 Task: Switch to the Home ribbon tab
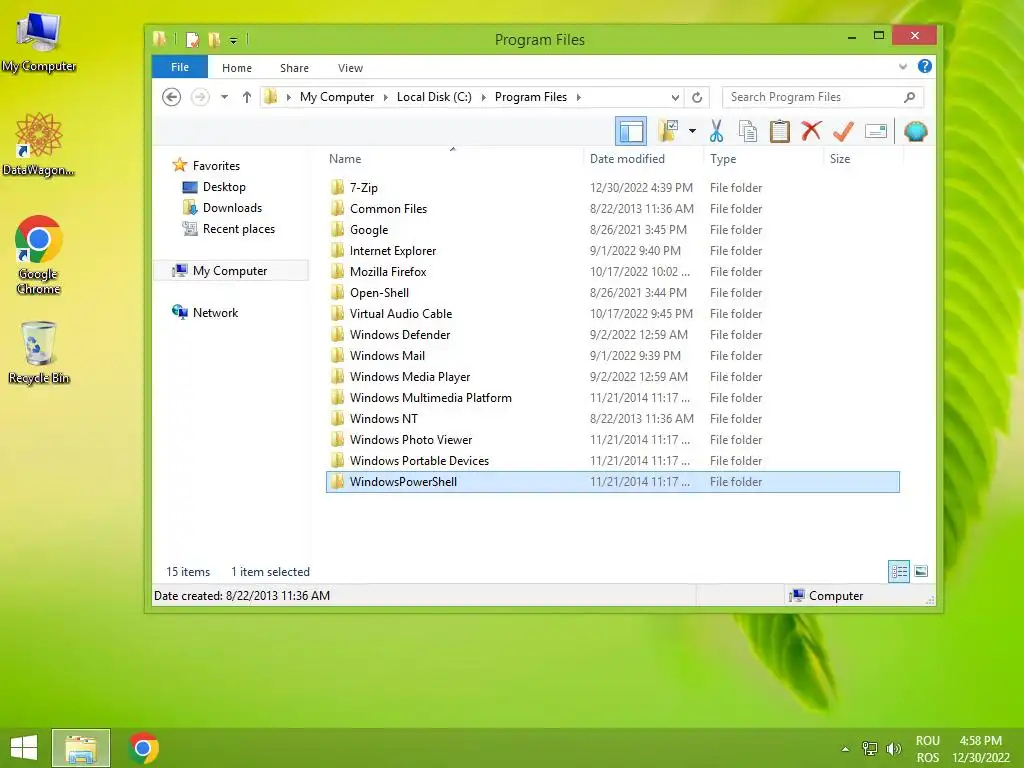tap(236, 68)
